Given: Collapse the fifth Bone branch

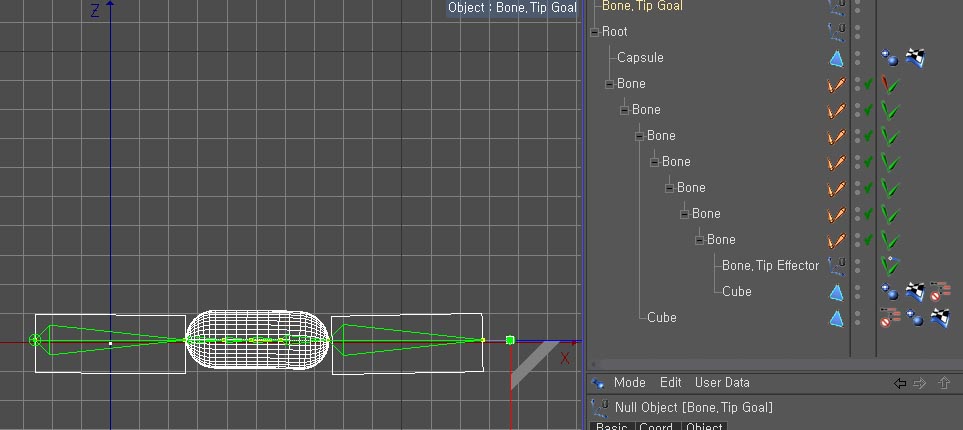Looking at the screenshot, I should pos(669,188).
